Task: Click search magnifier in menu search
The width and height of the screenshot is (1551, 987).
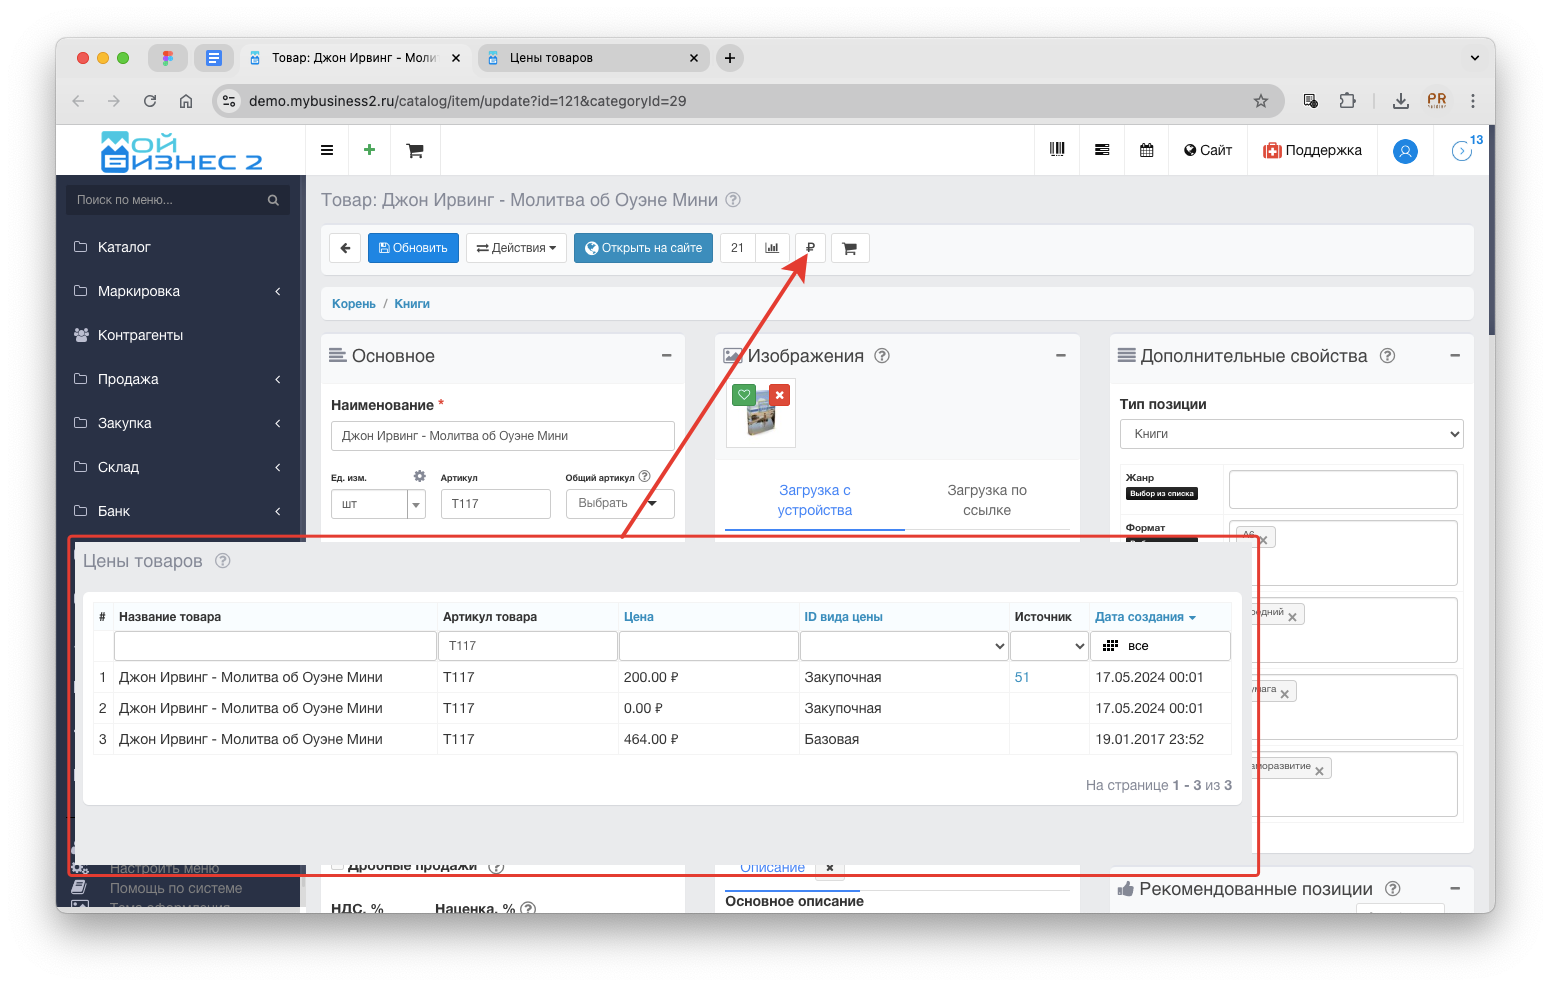Action: 273,200
